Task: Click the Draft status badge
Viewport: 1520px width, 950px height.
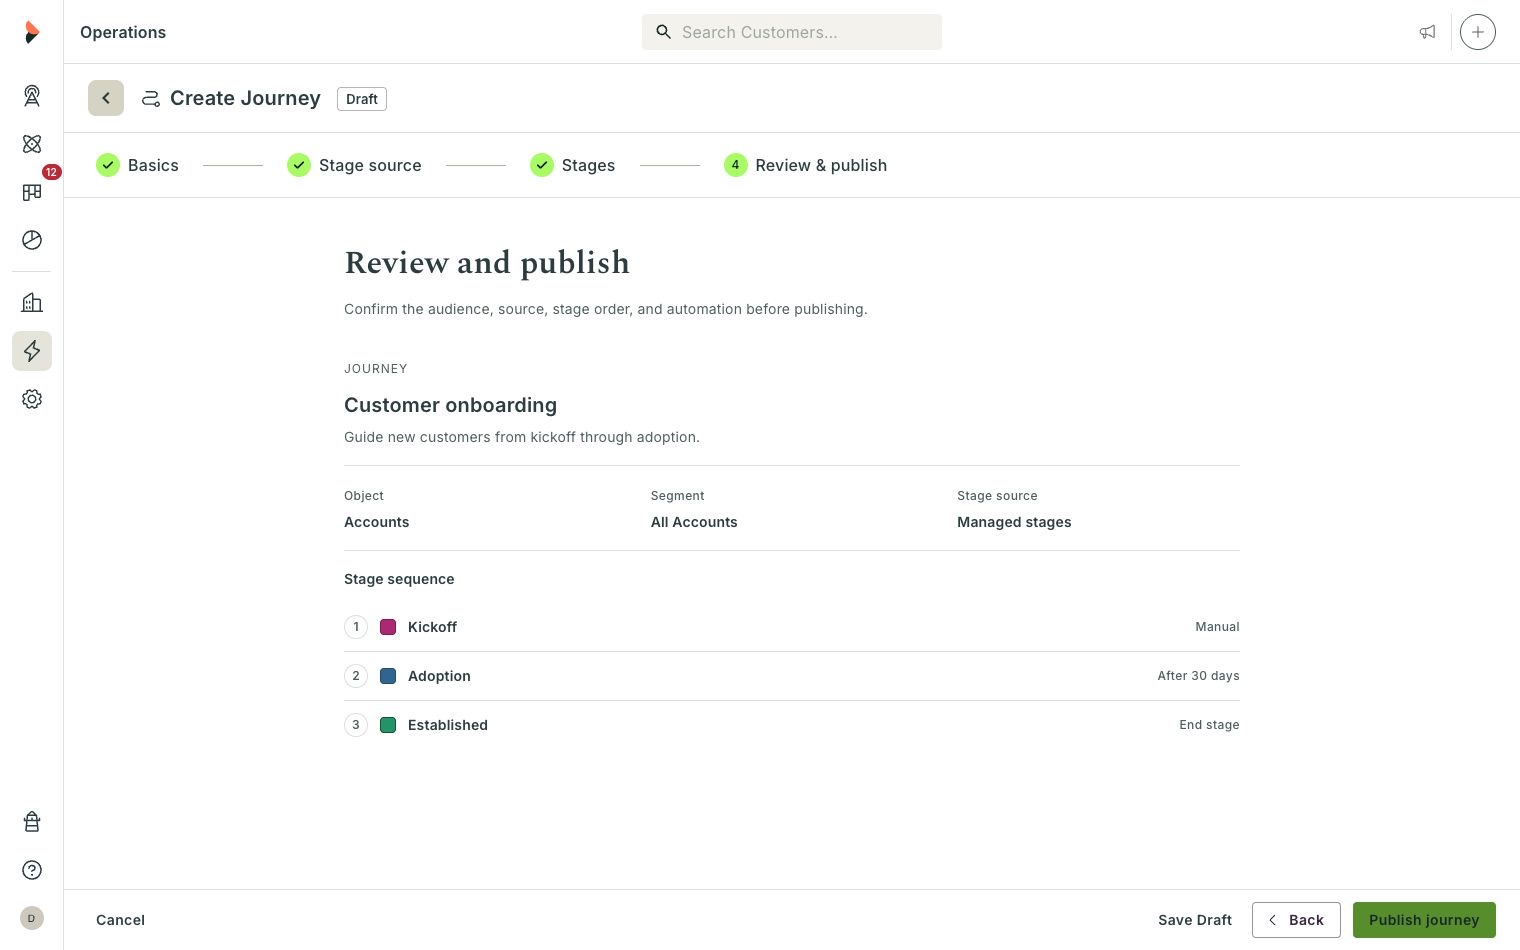Action: (x=362, y=99)
